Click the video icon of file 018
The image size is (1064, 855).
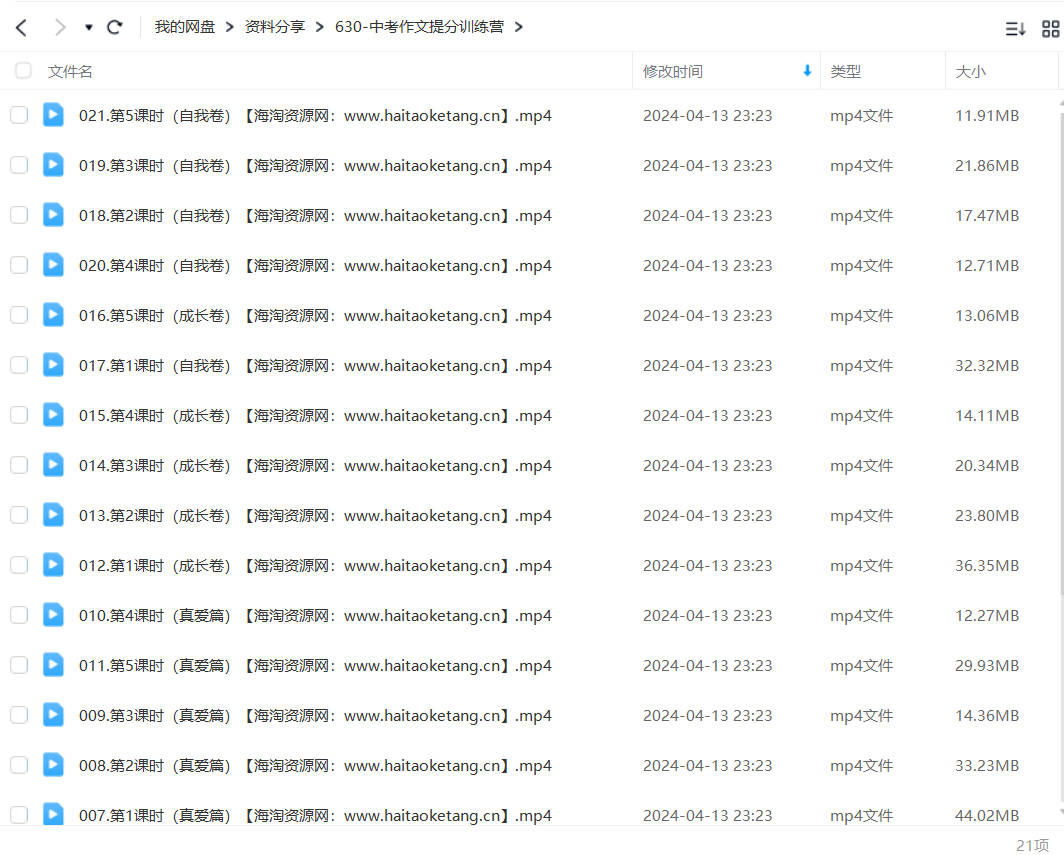coord(53,215)
